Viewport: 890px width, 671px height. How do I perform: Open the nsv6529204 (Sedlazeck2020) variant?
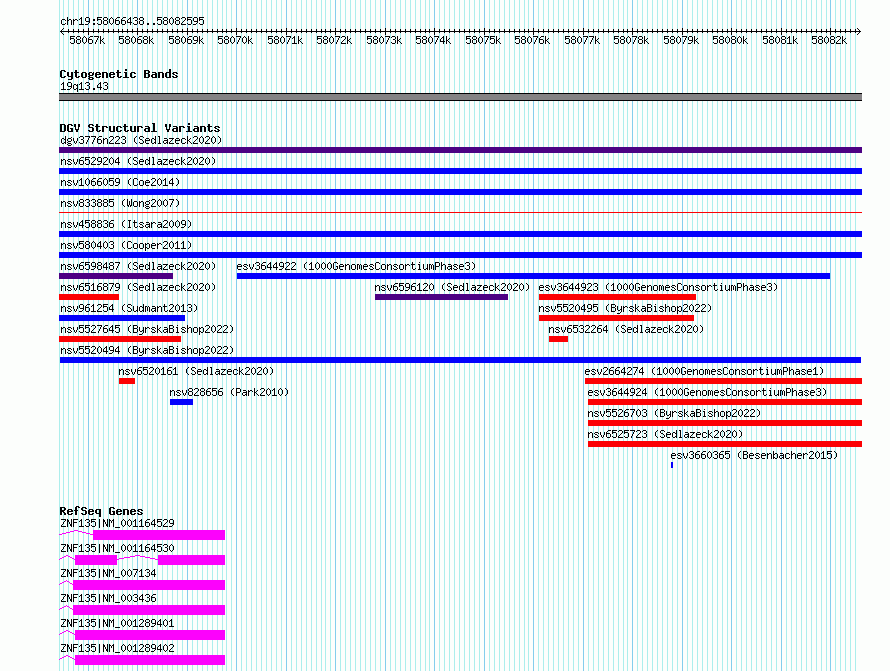138,161
